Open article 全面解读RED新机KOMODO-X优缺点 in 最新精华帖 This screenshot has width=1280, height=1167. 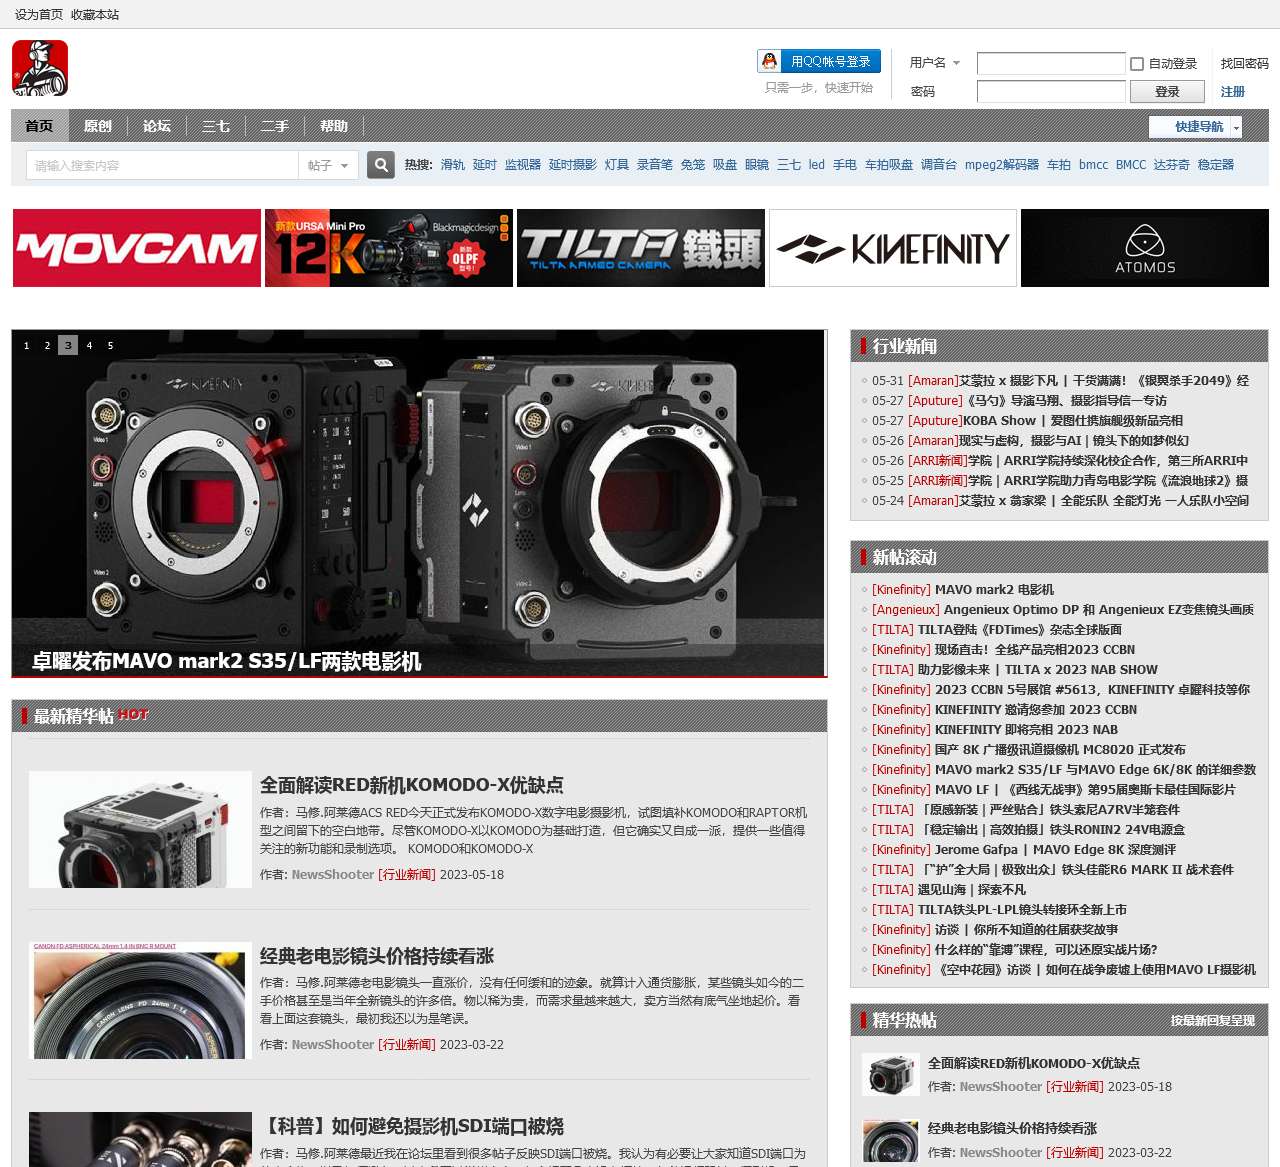tap(412, 785)
